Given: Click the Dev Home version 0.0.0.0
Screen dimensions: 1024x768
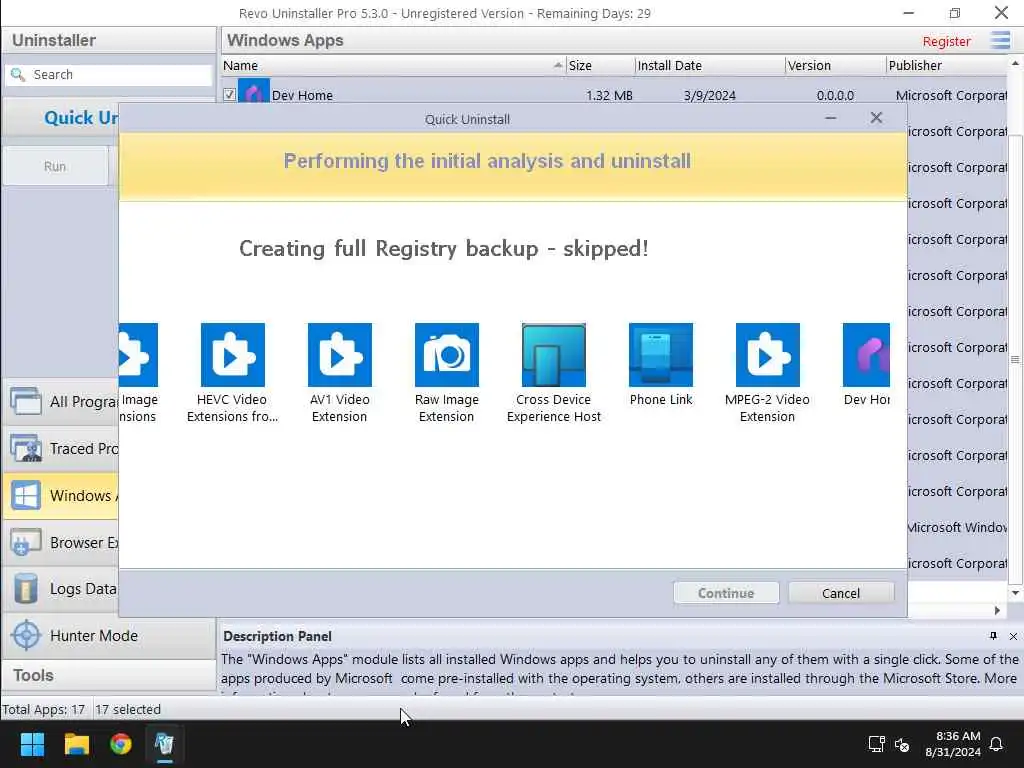Looking at the screenshot, I should point(835,95).
